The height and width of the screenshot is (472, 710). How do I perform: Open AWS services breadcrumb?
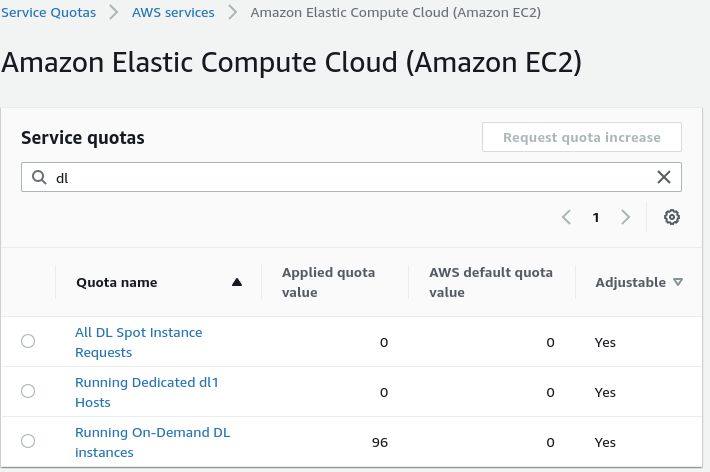(173, 12)
